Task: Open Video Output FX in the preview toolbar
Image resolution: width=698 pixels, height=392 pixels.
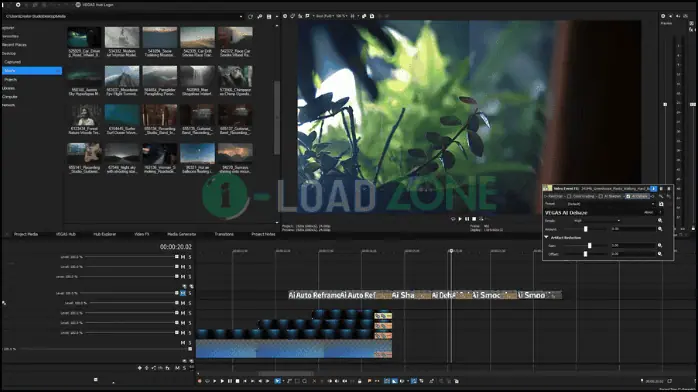Action: pyautogui.click(x=300, y=16)
